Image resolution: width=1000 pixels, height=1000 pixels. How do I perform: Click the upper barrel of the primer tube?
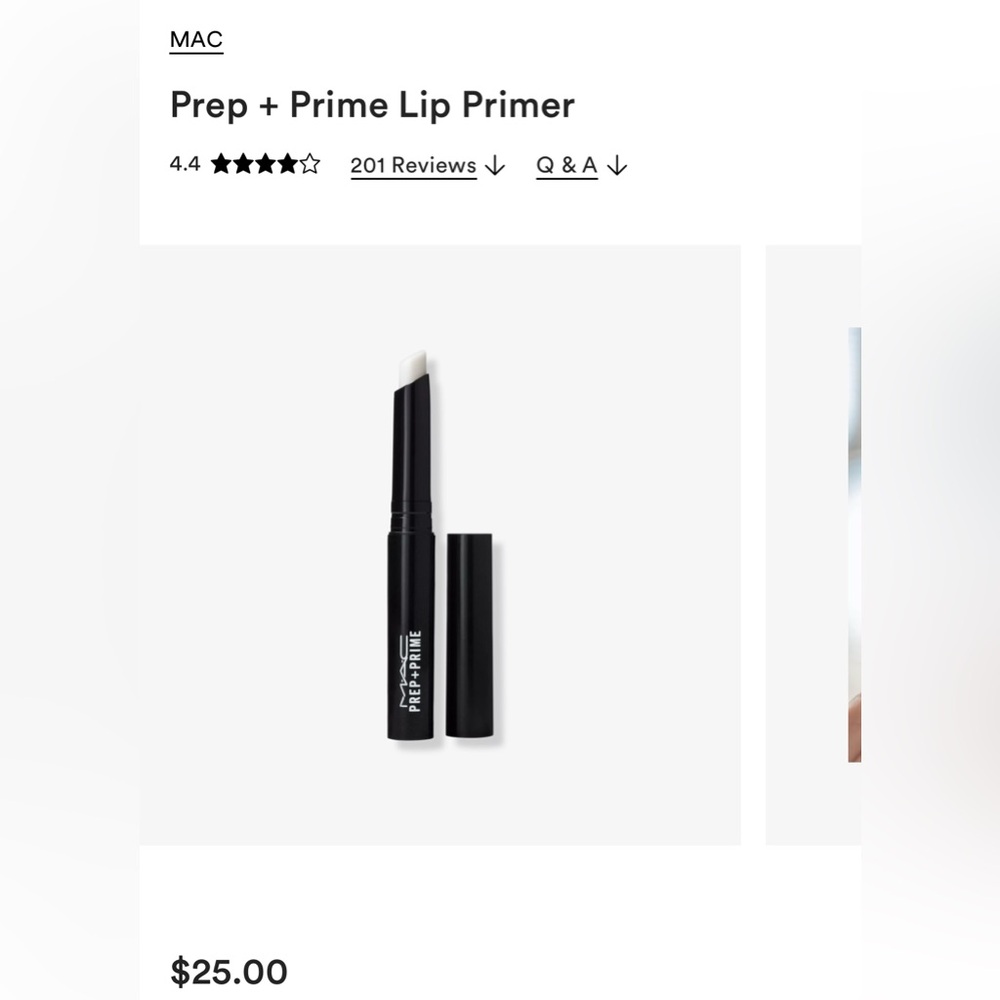(x=414, y=453)
